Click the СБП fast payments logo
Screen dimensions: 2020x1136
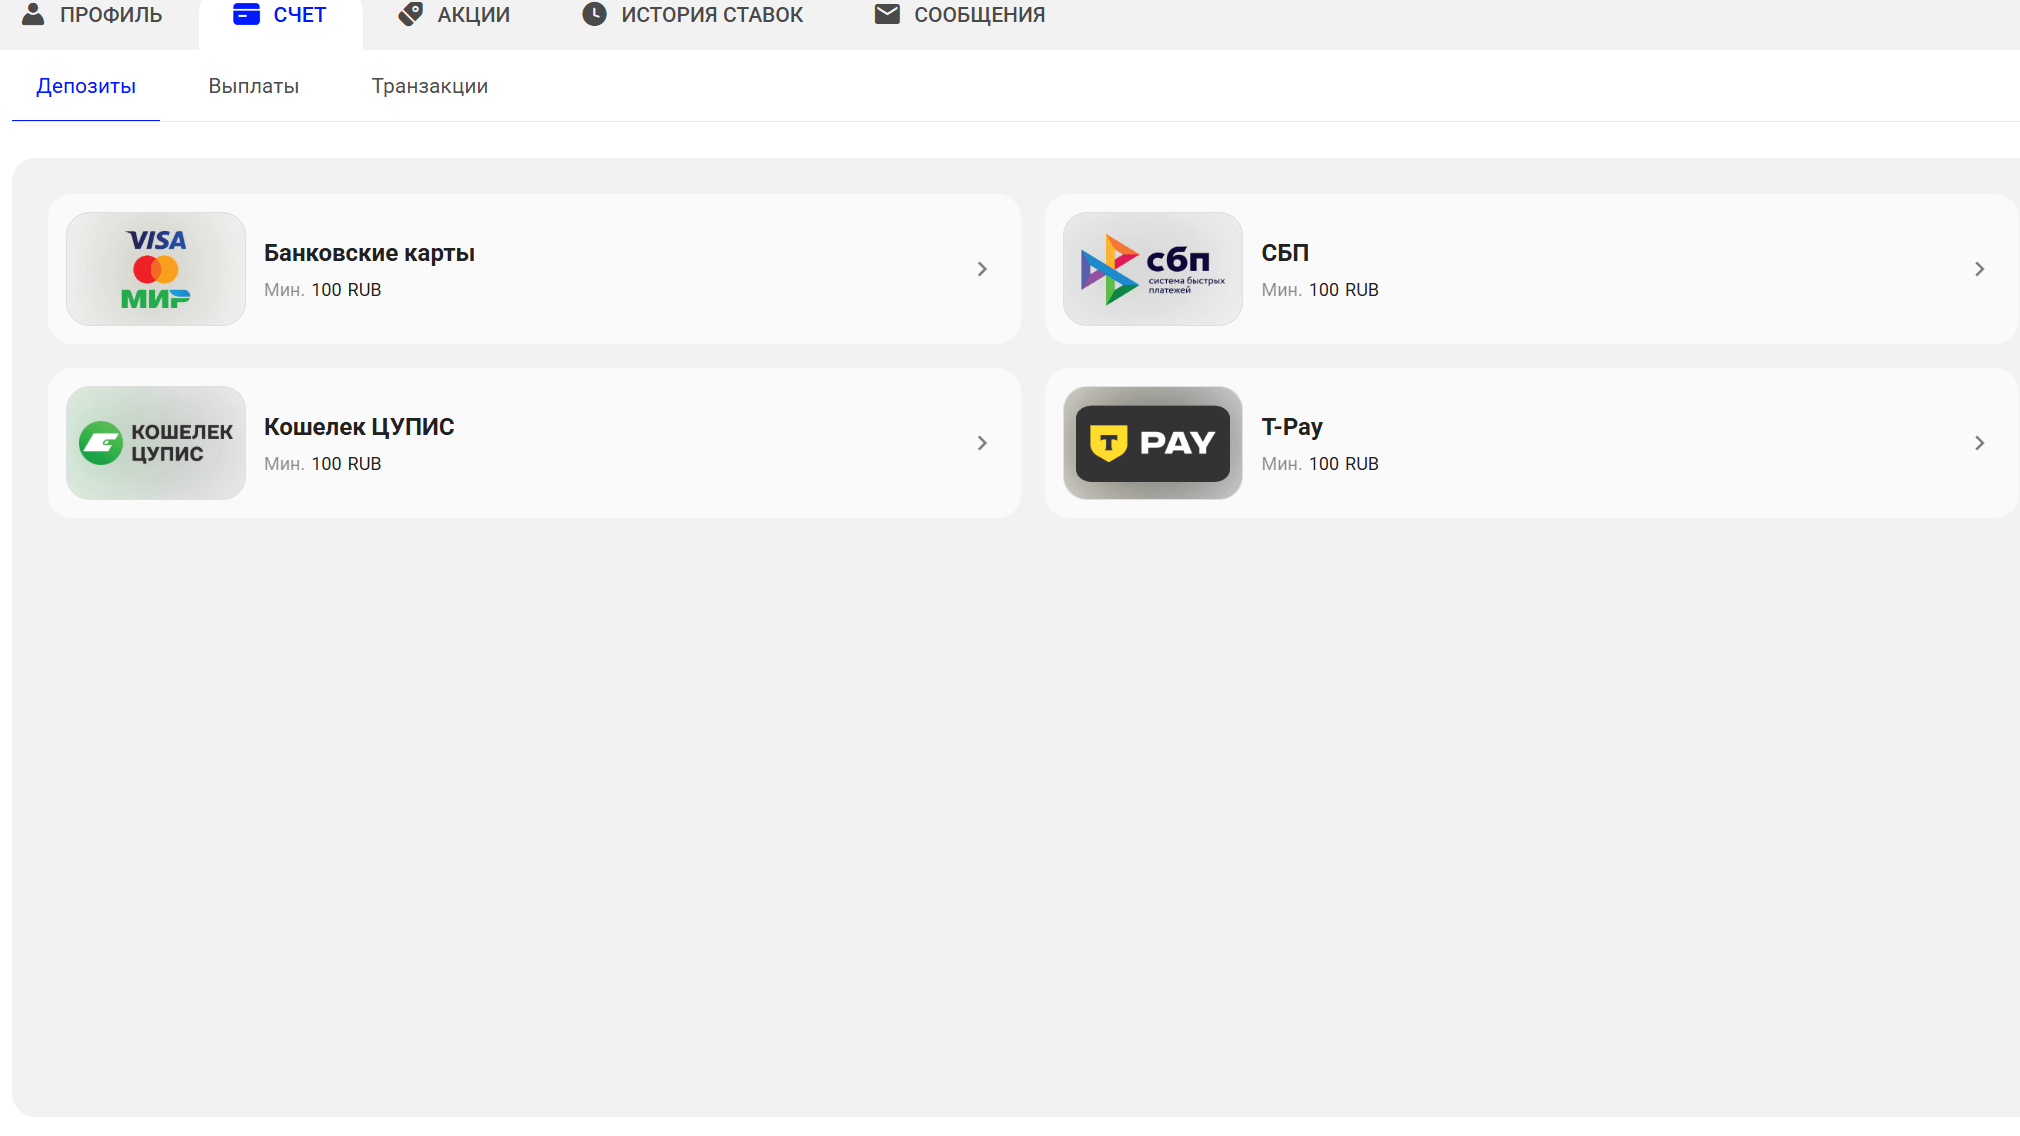pos(1152,269)
